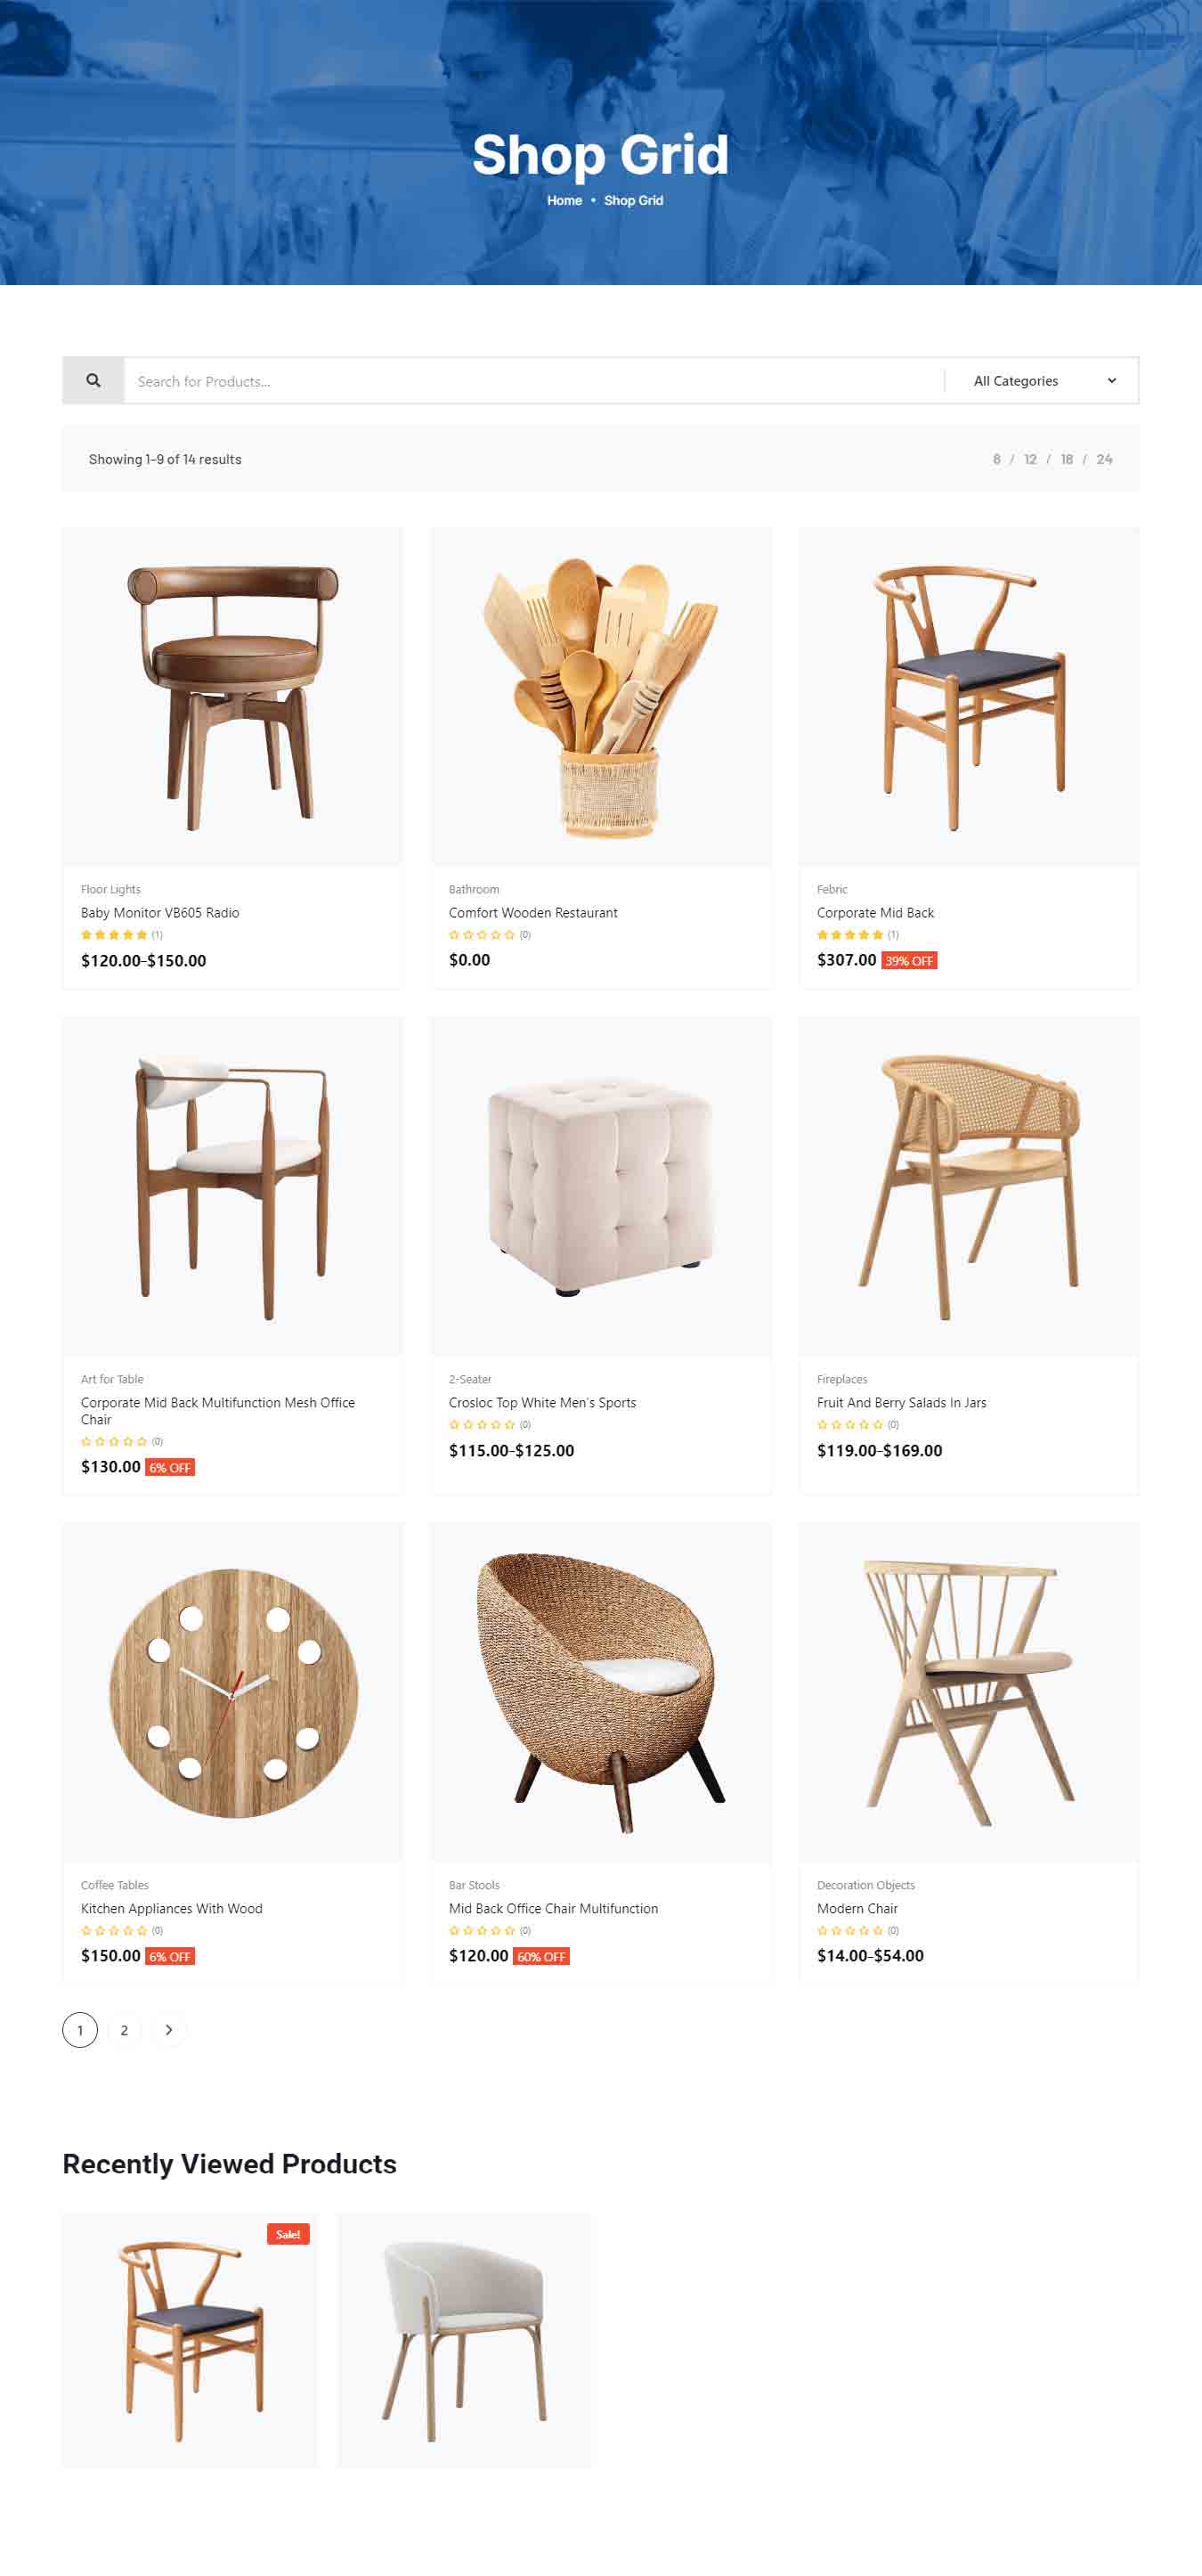
Task: Click the Bar Stools category label
Action: [474, 1884]
